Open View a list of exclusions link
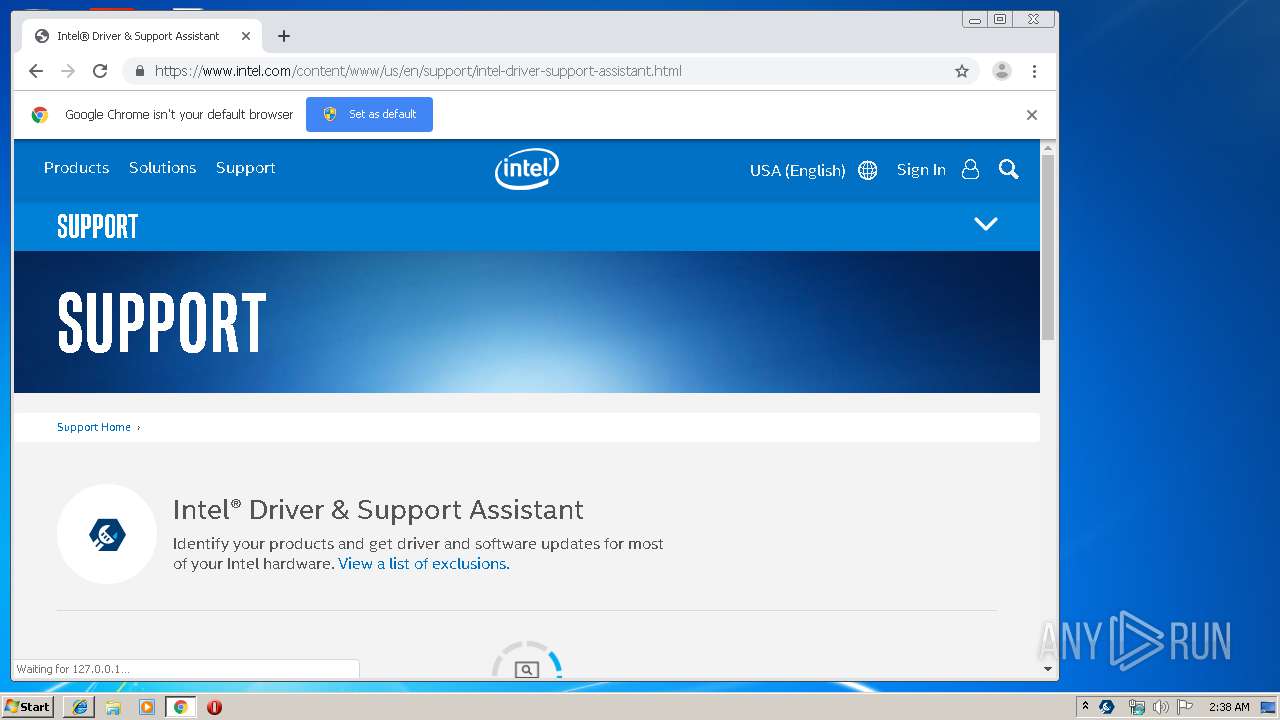 tap(424, 564)
